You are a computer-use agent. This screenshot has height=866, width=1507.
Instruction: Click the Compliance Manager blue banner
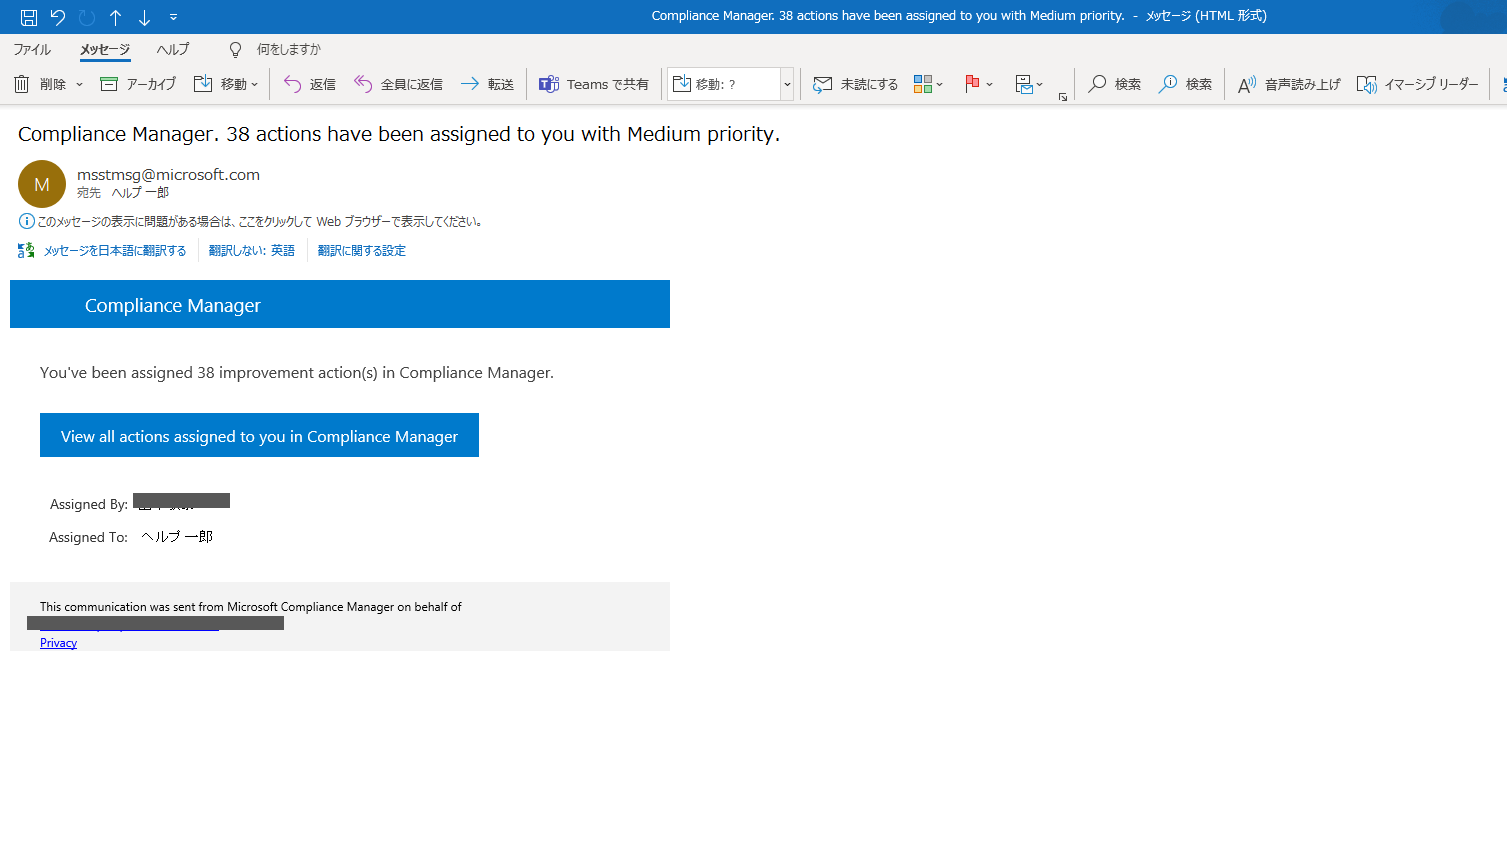tap(340, 304)
